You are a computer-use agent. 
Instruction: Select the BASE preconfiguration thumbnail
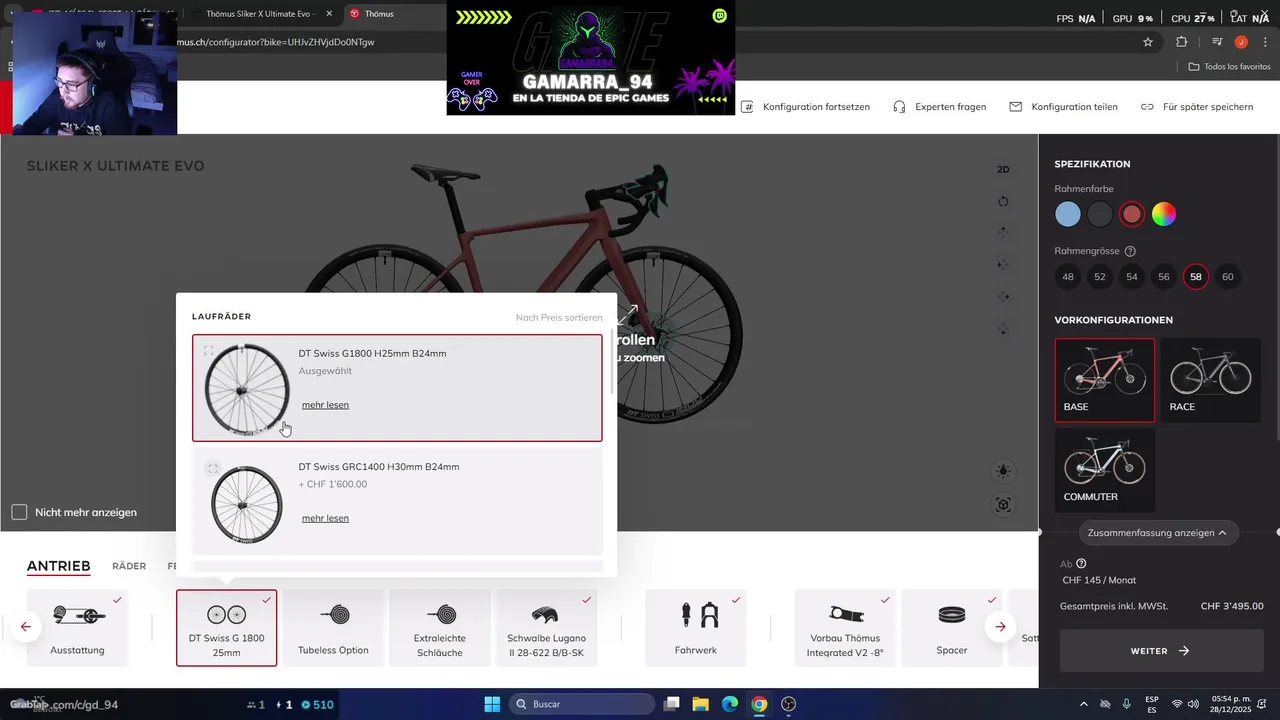[x=1105, y=380]
